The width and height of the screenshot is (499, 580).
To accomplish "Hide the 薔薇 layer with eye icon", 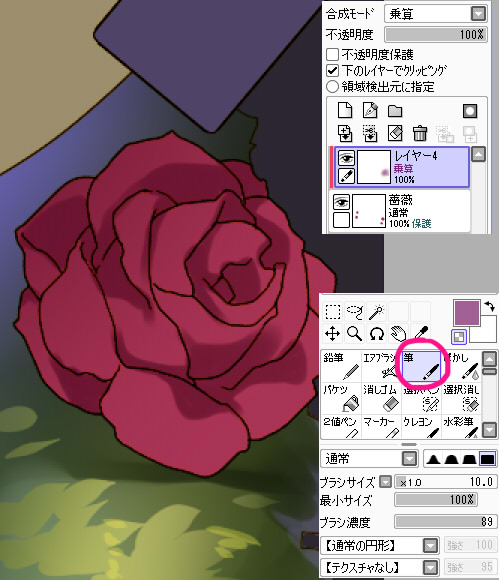I will pyautogui.click(x=341, y=202).
